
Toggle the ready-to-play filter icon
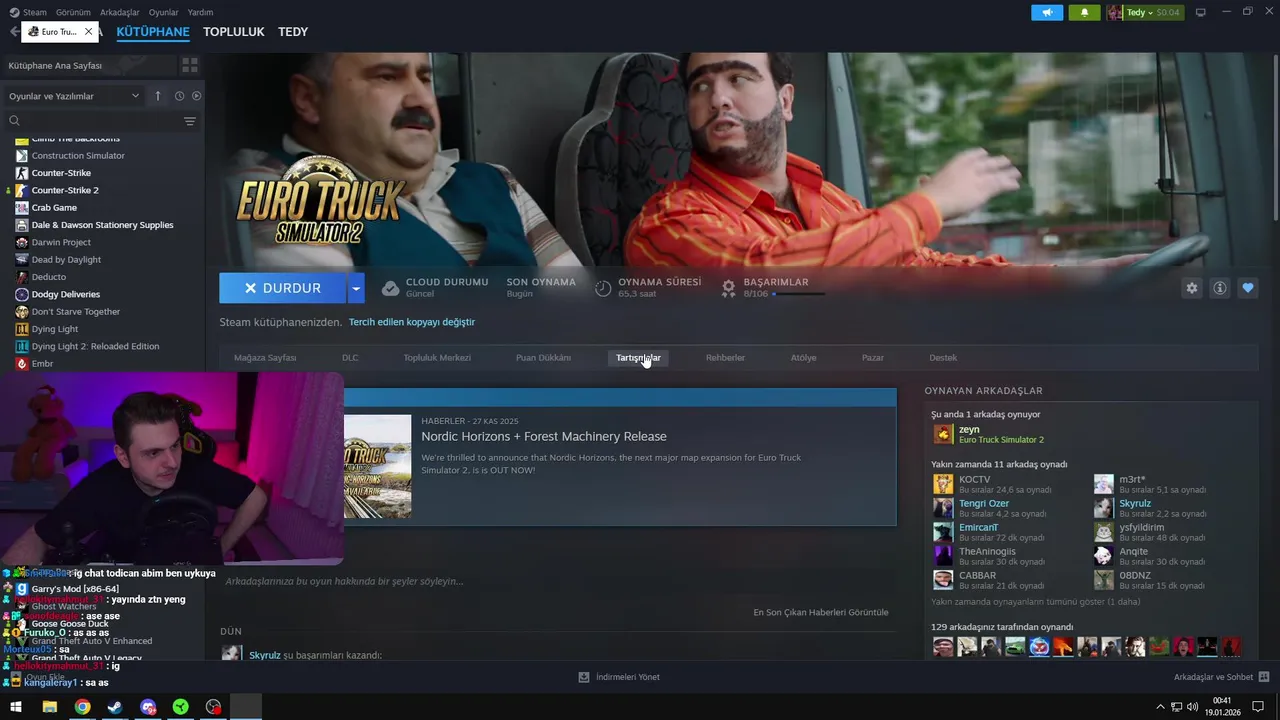tap(196, 96)
